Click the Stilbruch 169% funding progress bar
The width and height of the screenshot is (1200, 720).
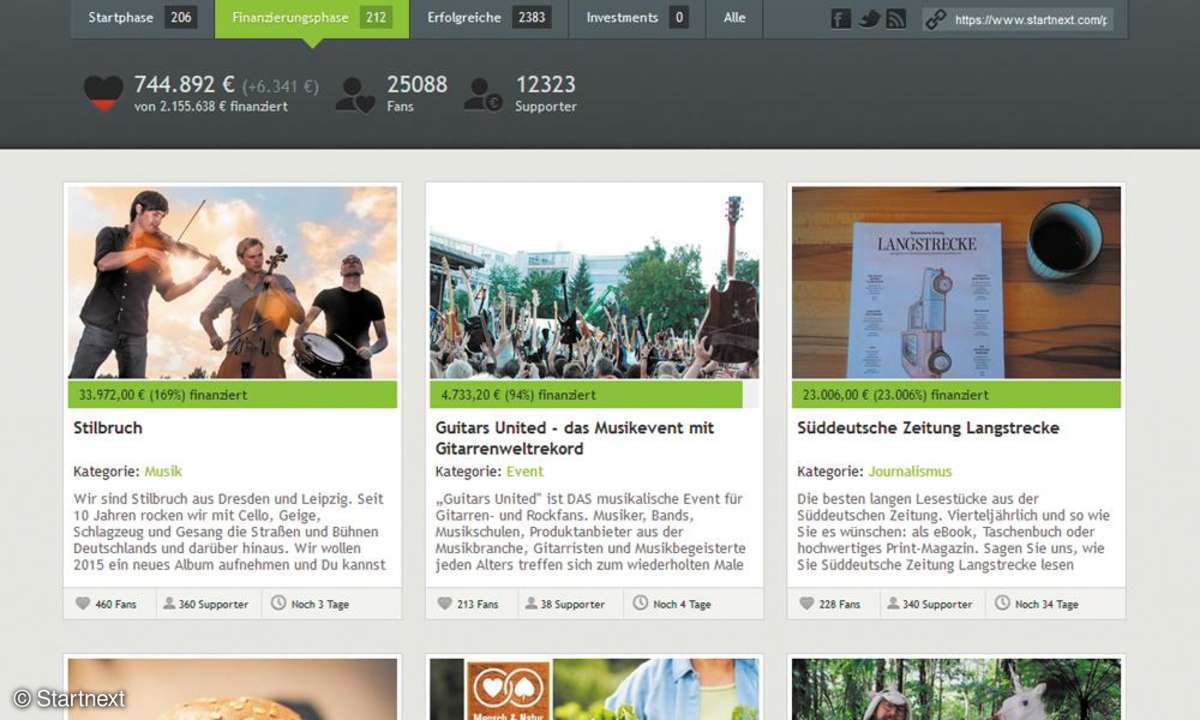(232, 395)
